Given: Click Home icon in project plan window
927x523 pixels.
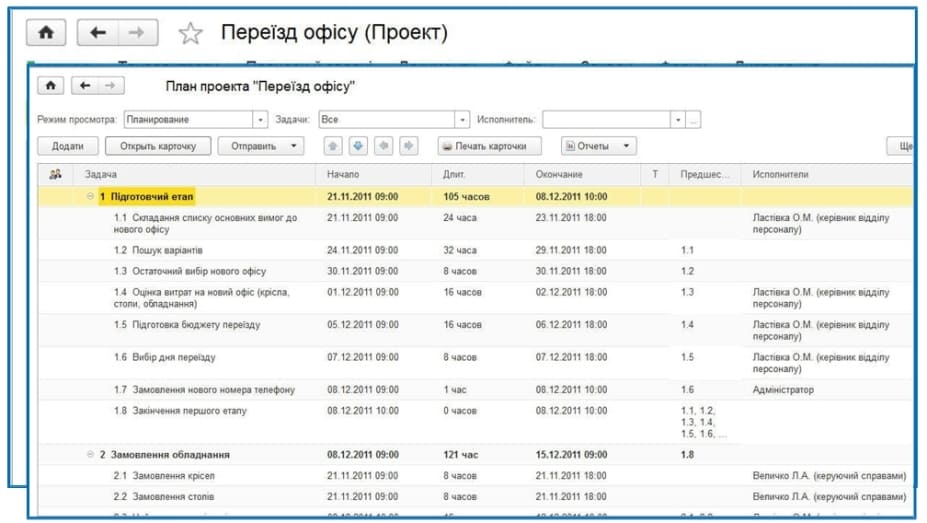Looking at the screenshot, I should (52, 86).
